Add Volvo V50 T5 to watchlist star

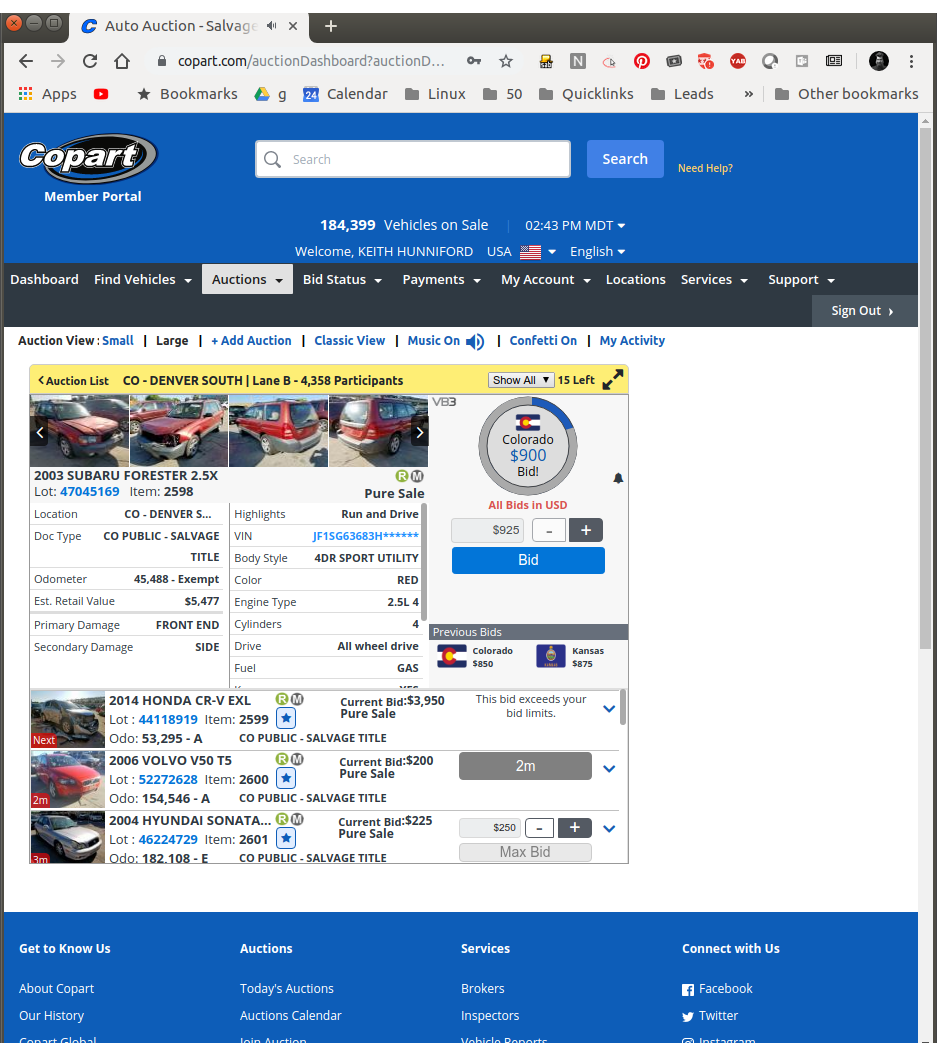tap(286, 778)
